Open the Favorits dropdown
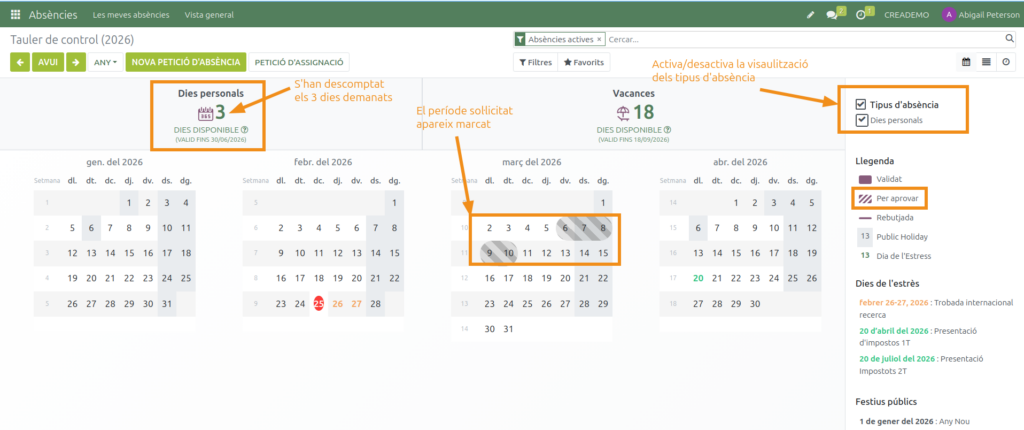The width and height of the screenshot is (1024, 430). tap(583, 62)
